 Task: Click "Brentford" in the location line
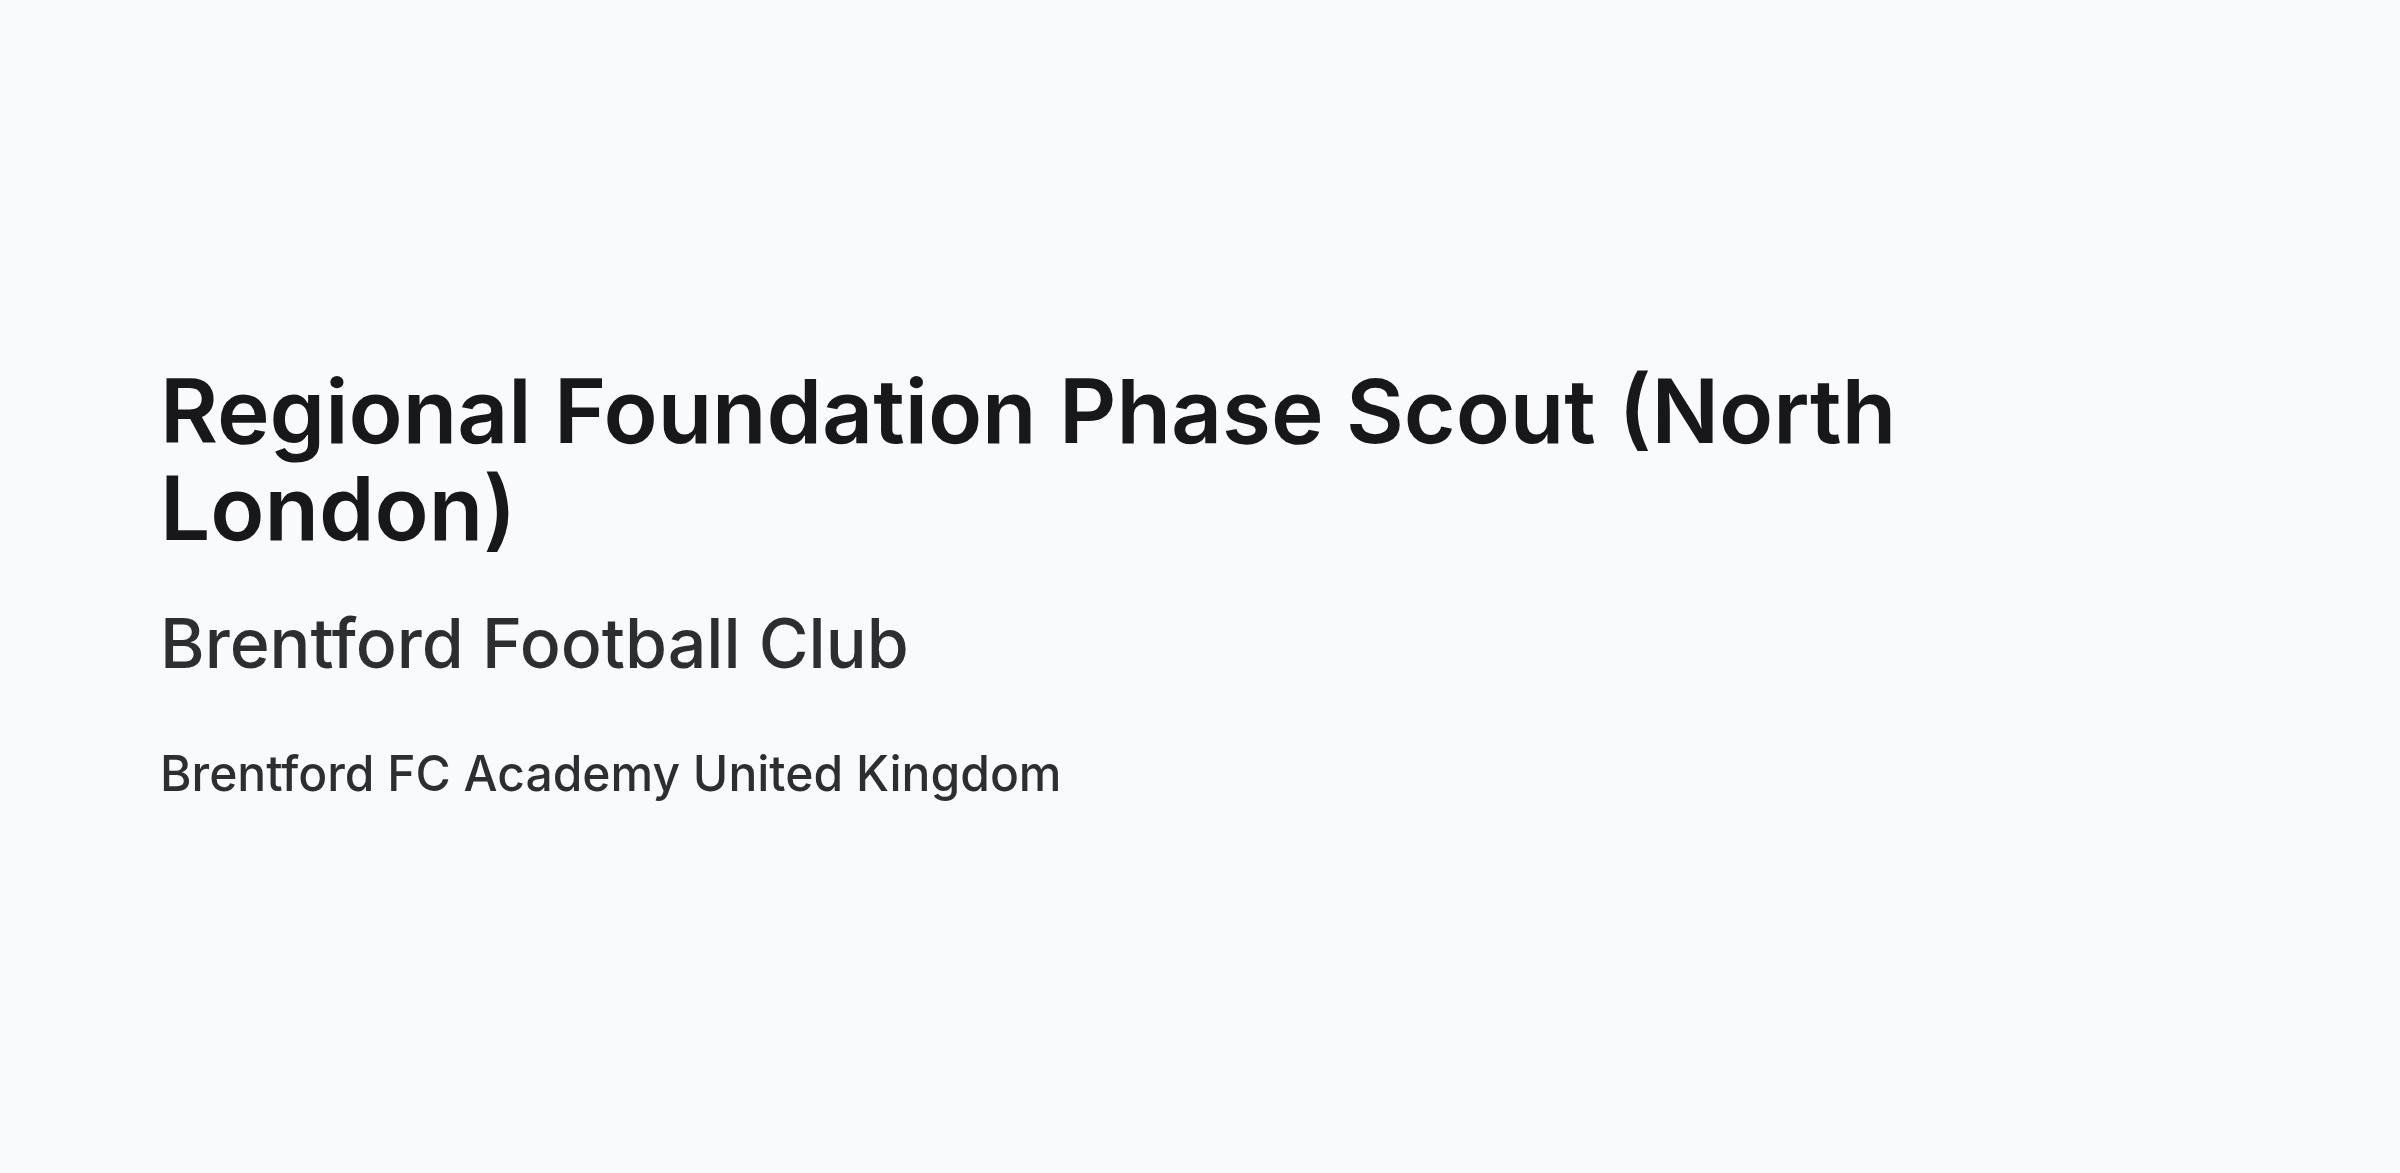[267, 774]
